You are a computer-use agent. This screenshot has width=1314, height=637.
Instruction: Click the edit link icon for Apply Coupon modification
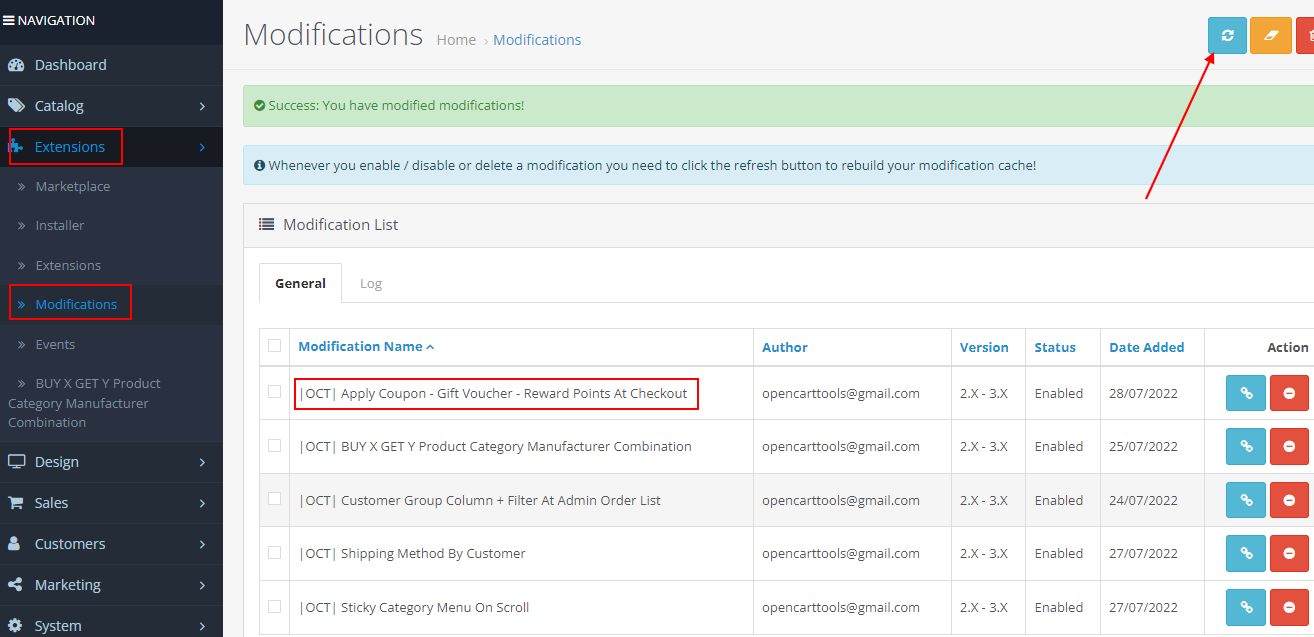click(x=1245, y=393)
